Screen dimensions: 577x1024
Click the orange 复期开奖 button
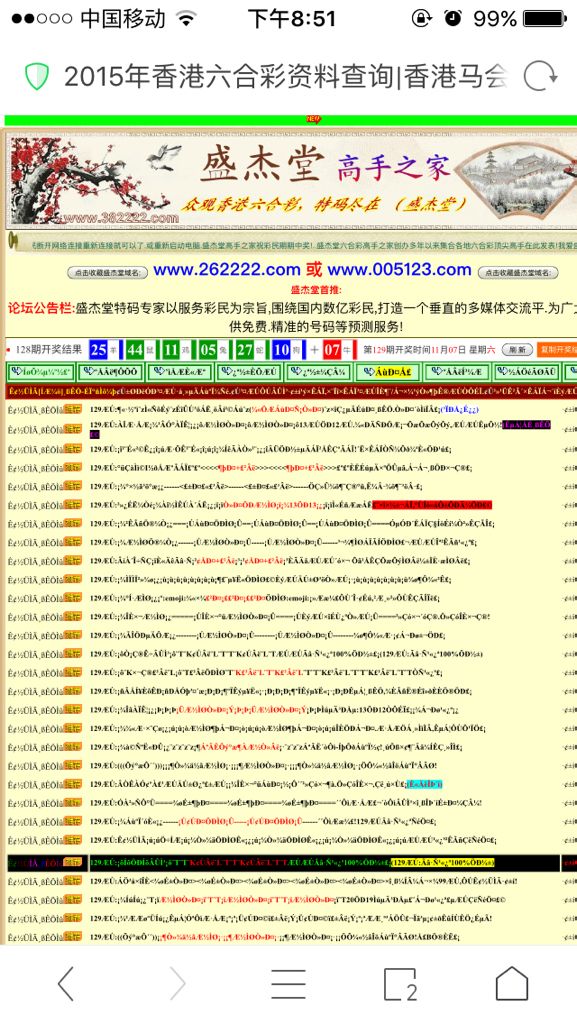click(x=557, y=349)
